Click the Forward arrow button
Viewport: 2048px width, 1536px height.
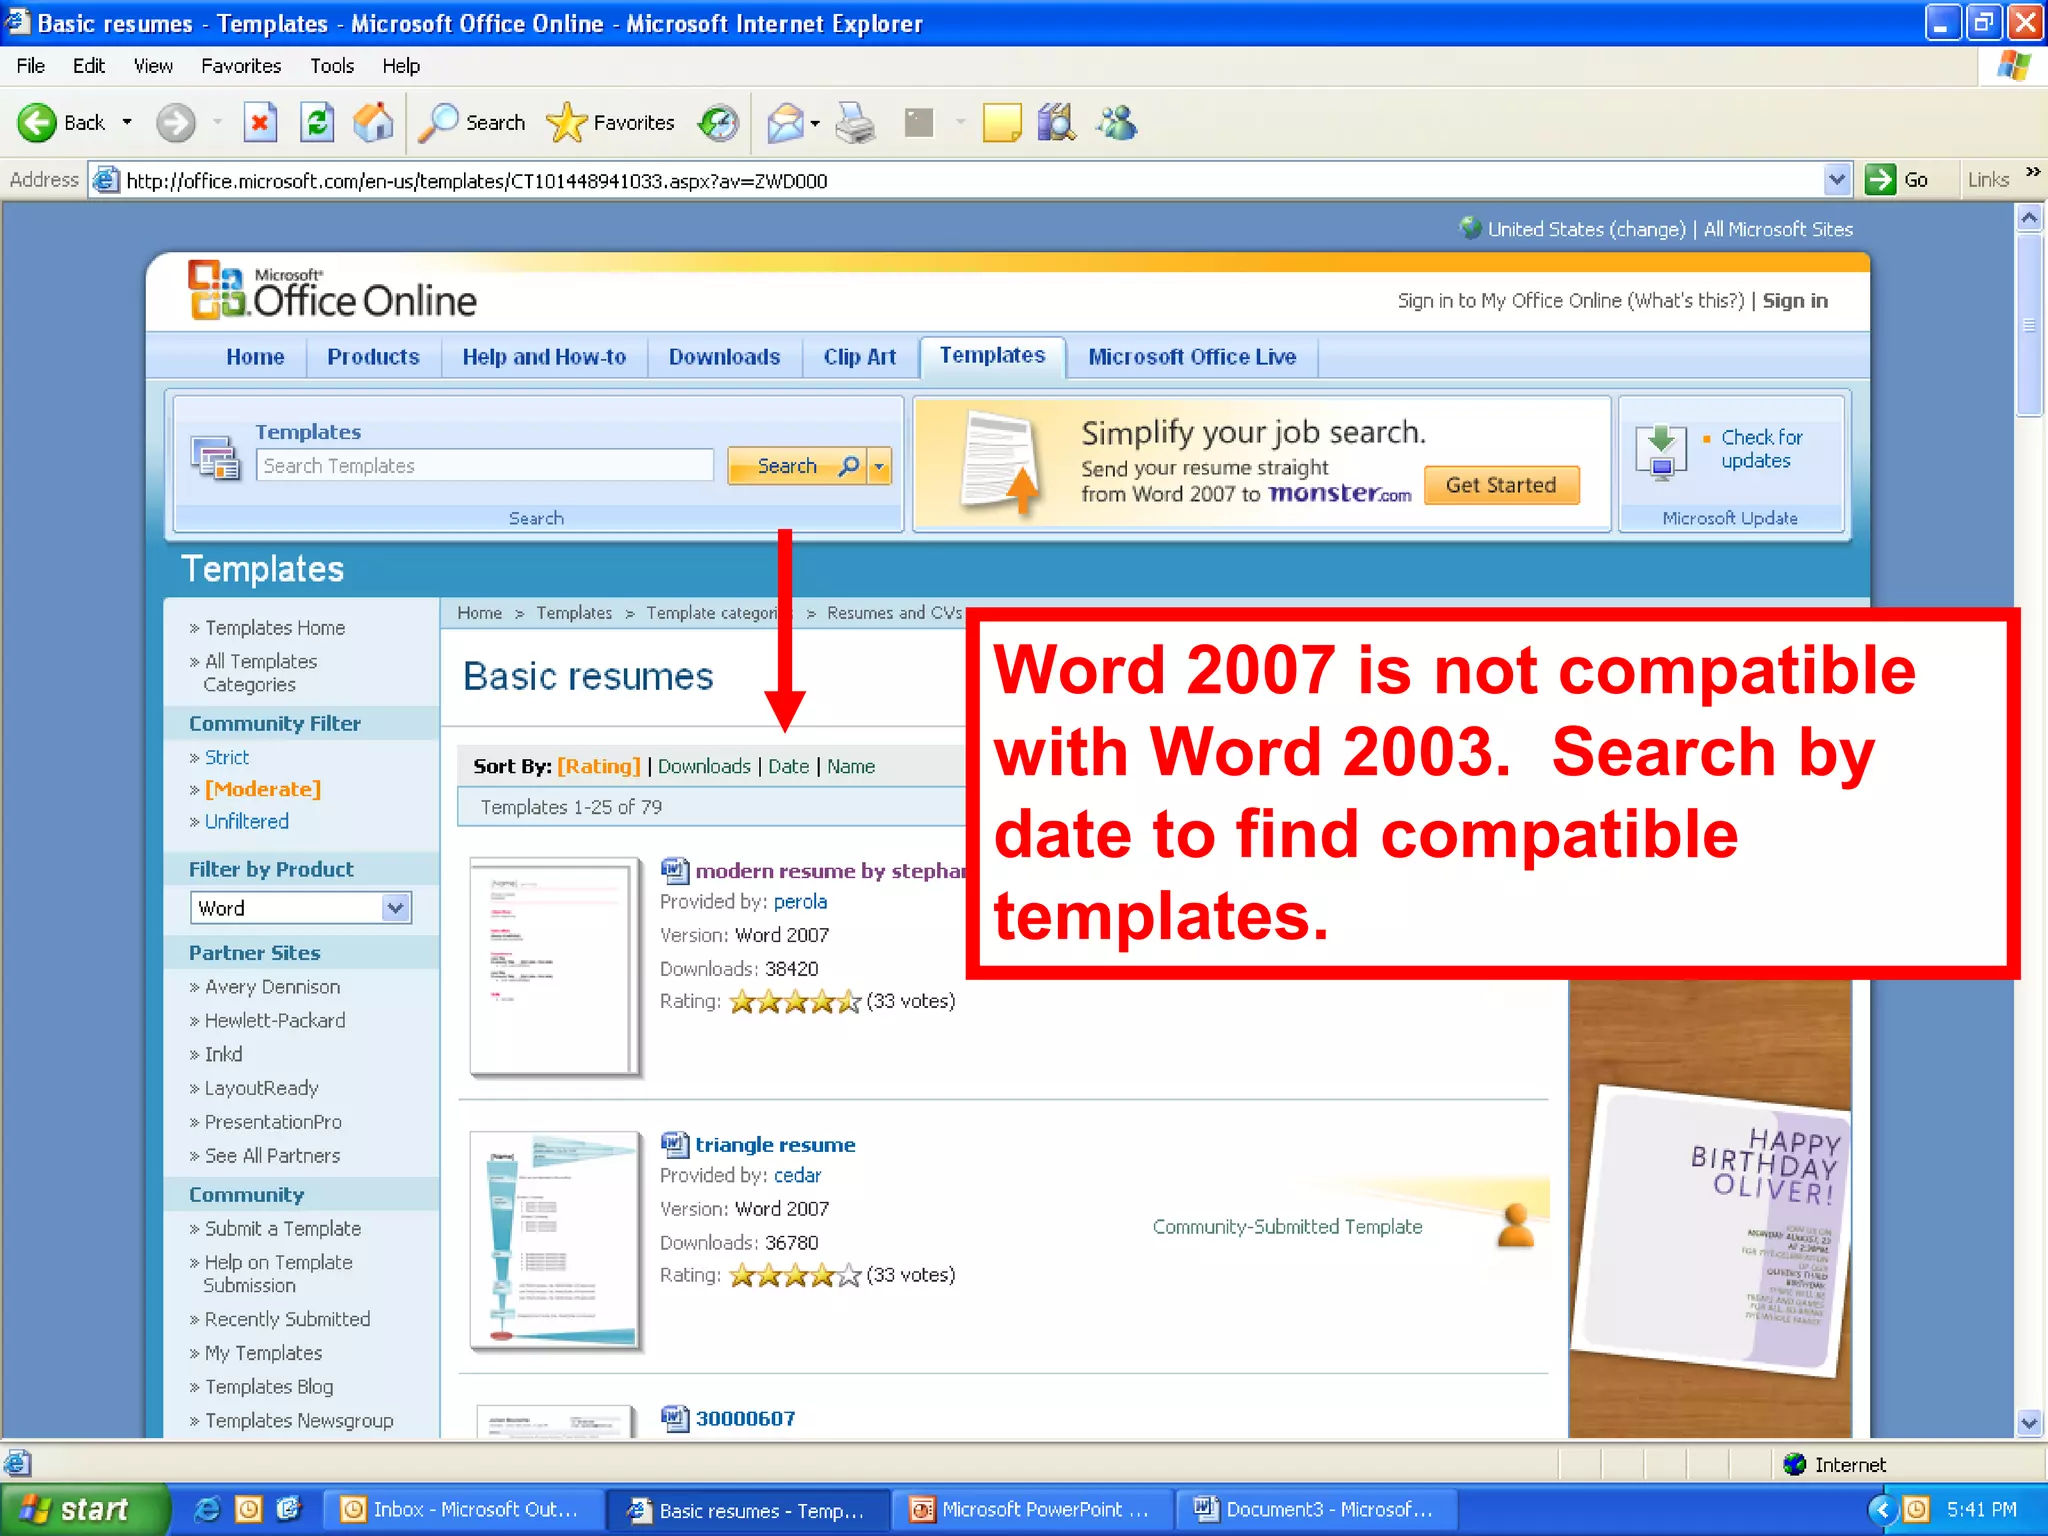click(176, 123)
